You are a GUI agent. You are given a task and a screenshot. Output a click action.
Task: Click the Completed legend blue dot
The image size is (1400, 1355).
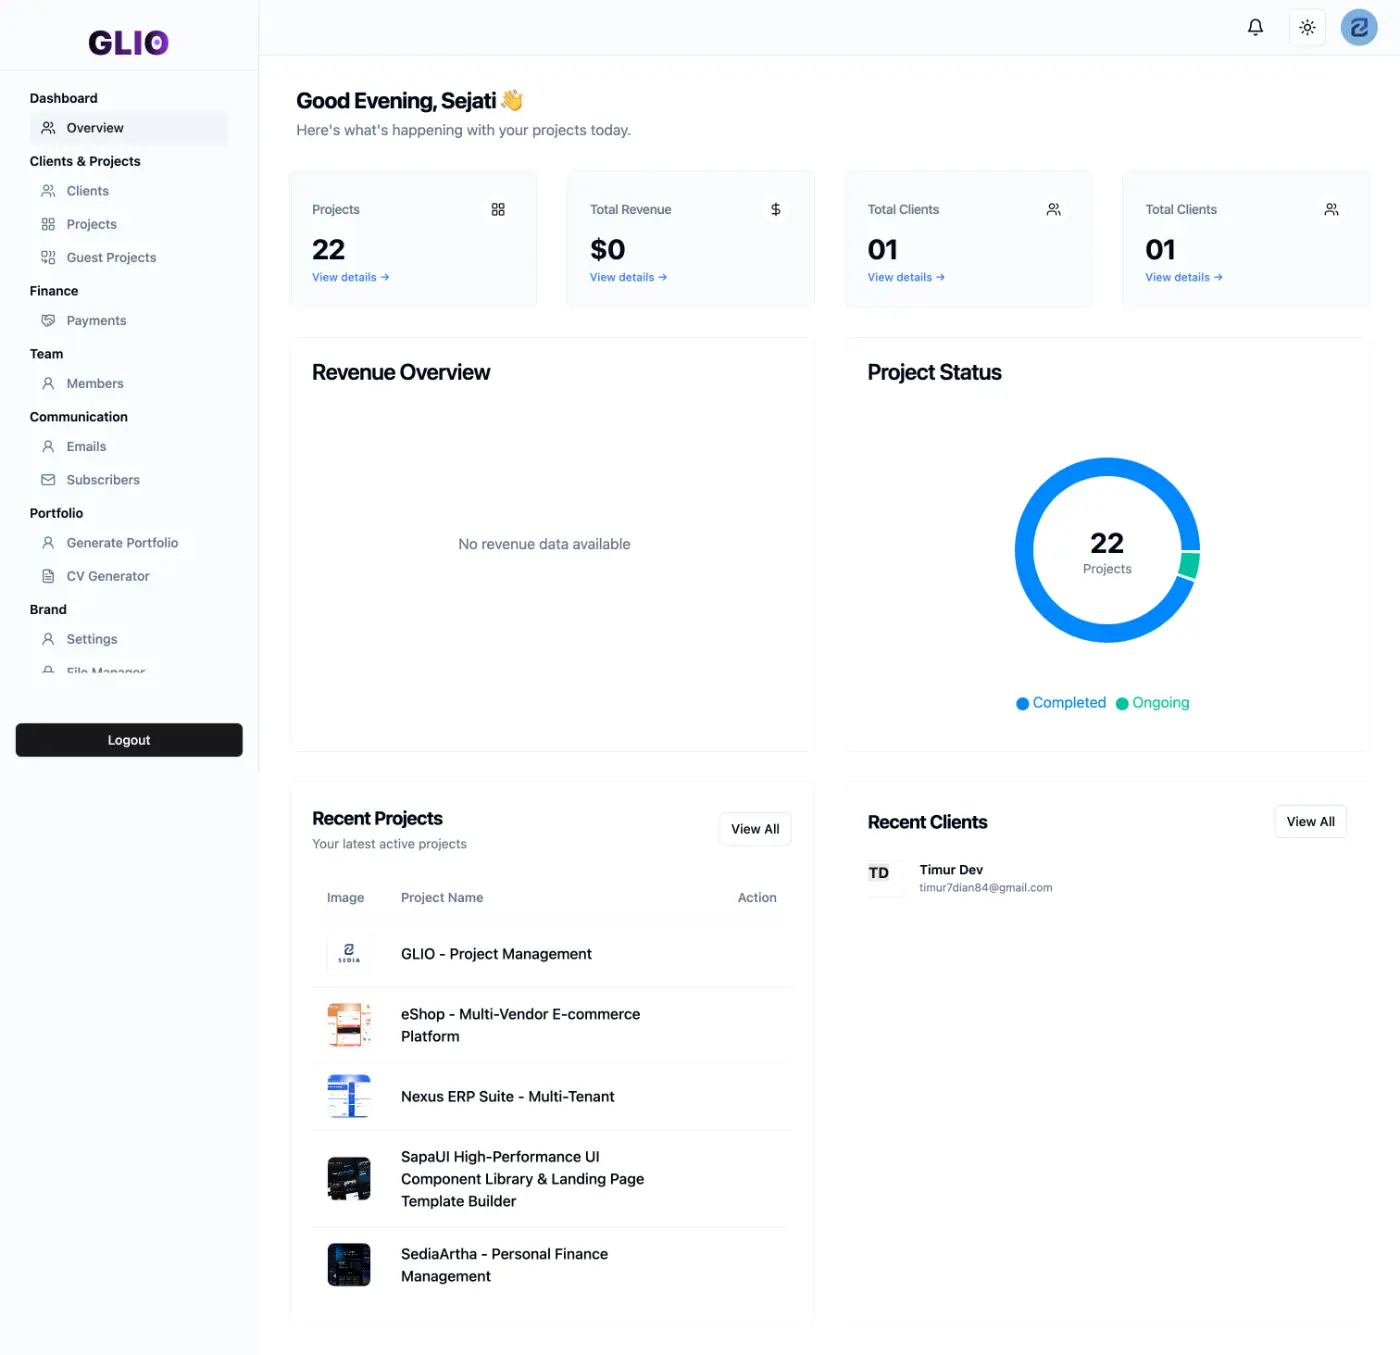1022,704
